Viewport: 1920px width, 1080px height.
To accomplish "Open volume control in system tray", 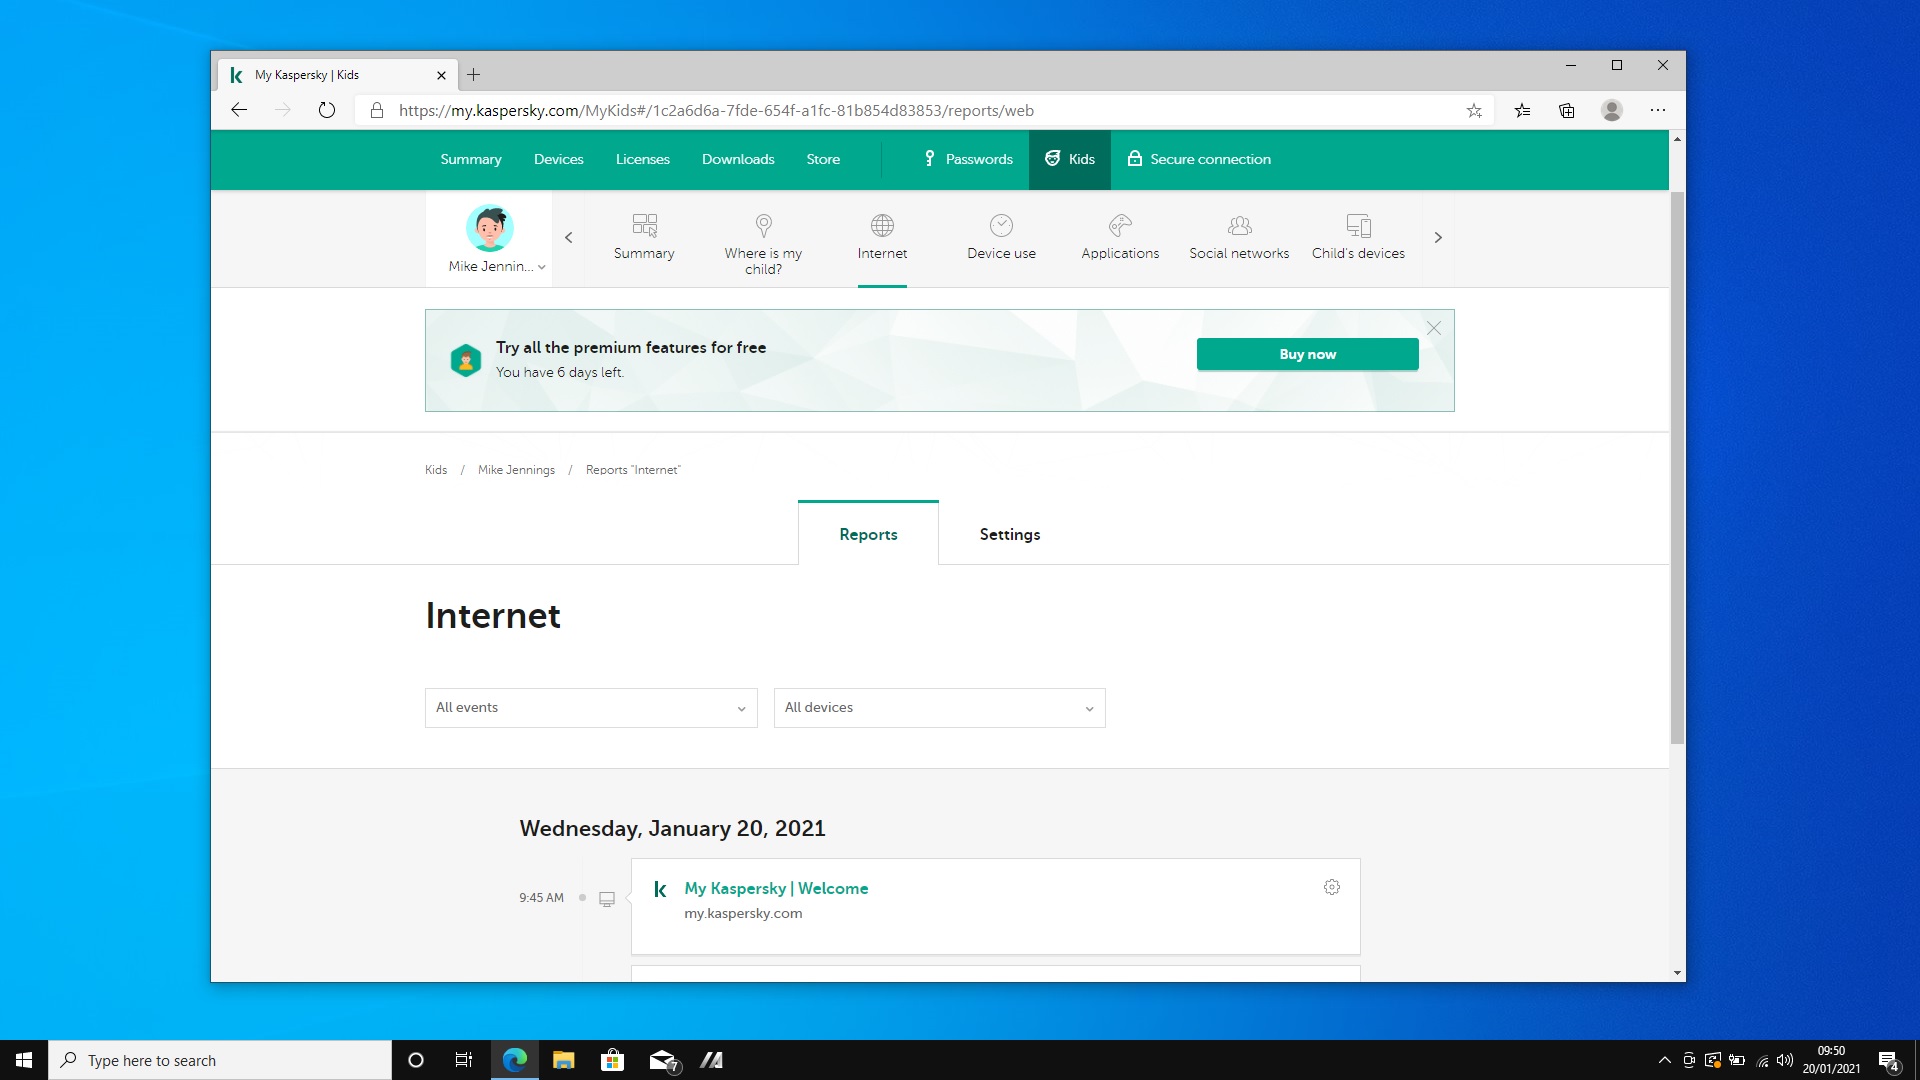I will click(x=1785, y=1060).
